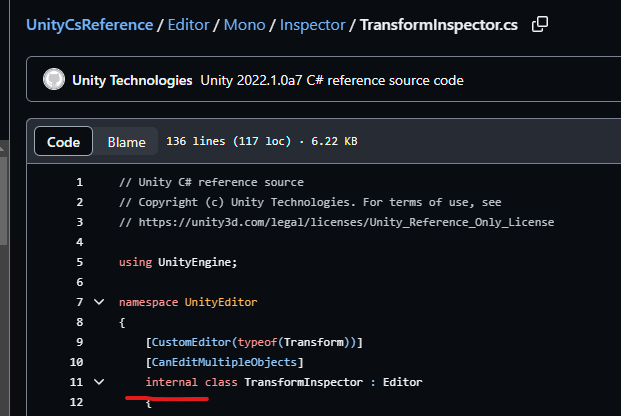Image resolution: width=621 pixels, height=416 pixels.
Task: Open the UnityCsReference repository breadcrumb link
Action: (90, 25)
